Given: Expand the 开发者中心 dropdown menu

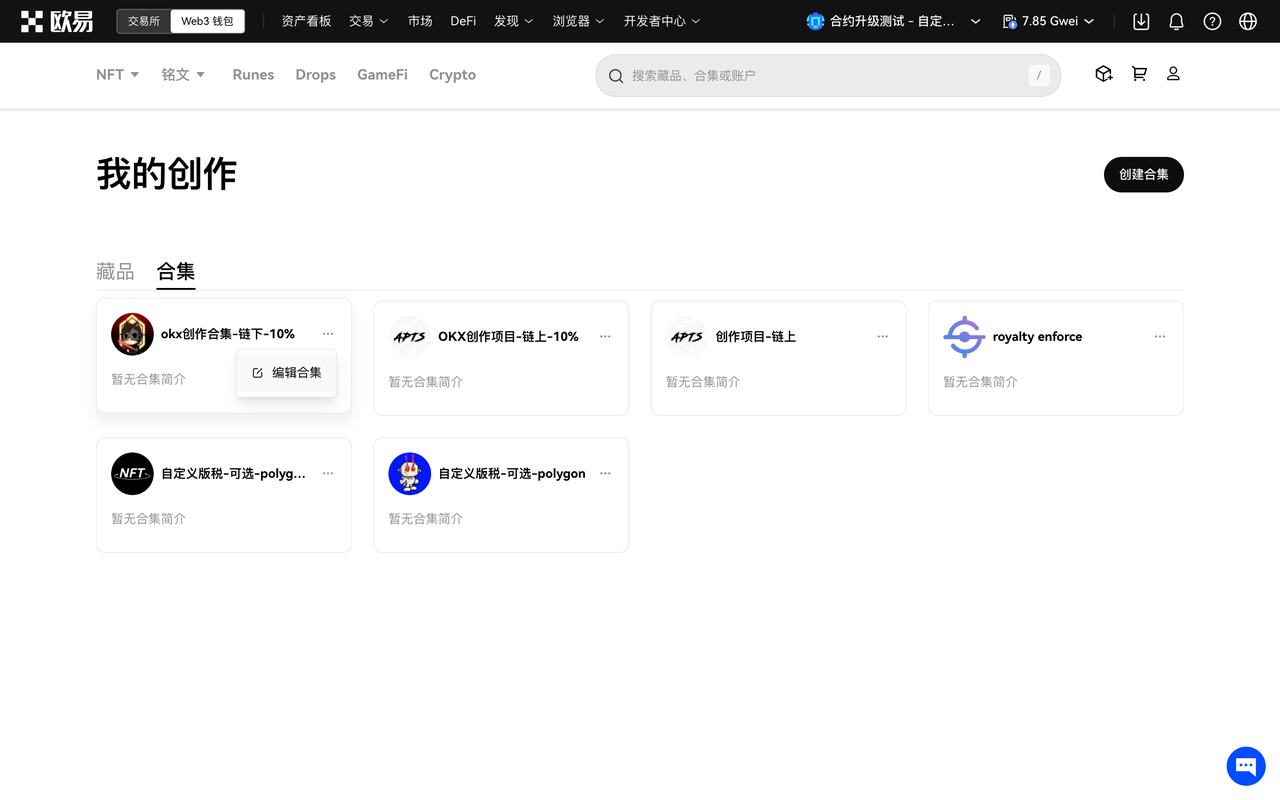Looking at the screenshot, I should click(x=662, y=21).
